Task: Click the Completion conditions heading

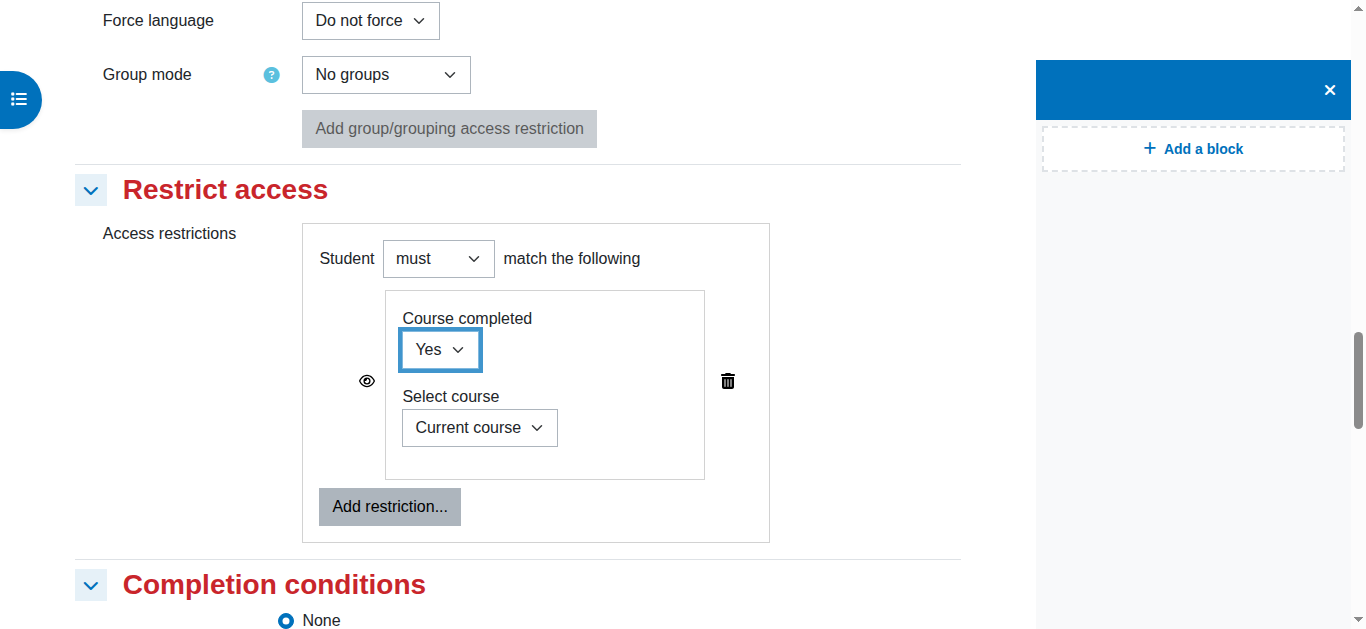Action: pos(274,585)
